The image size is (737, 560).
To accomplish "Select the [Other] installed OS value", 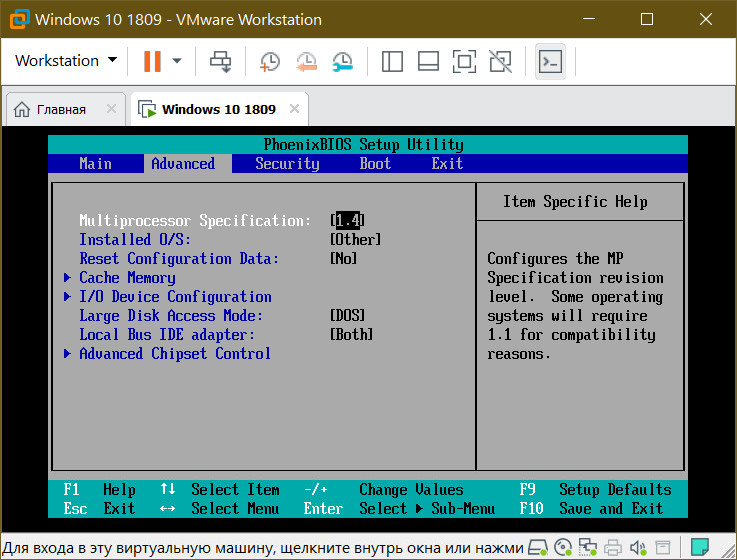I will 355,240.
